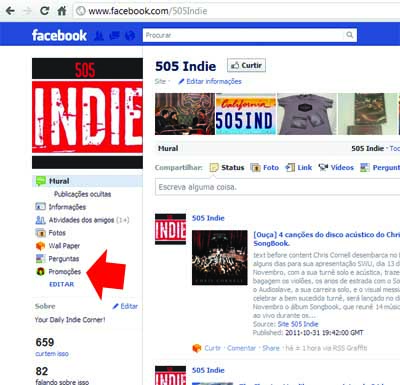Reload the page with refresh icon

tap(44, 11)
